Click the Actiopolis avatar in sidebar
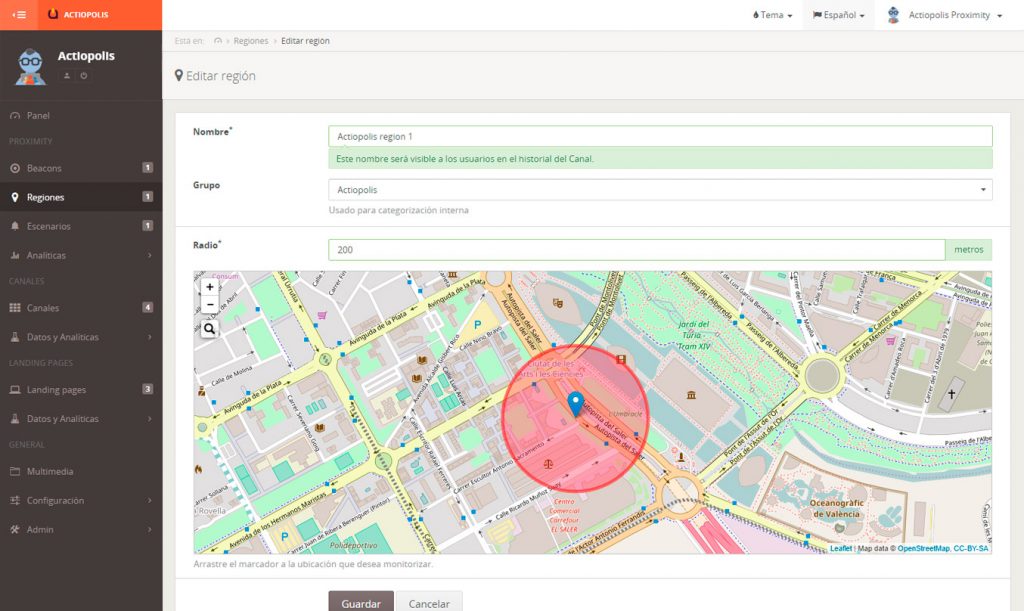The image size is (1024, 611). [30, 67]
